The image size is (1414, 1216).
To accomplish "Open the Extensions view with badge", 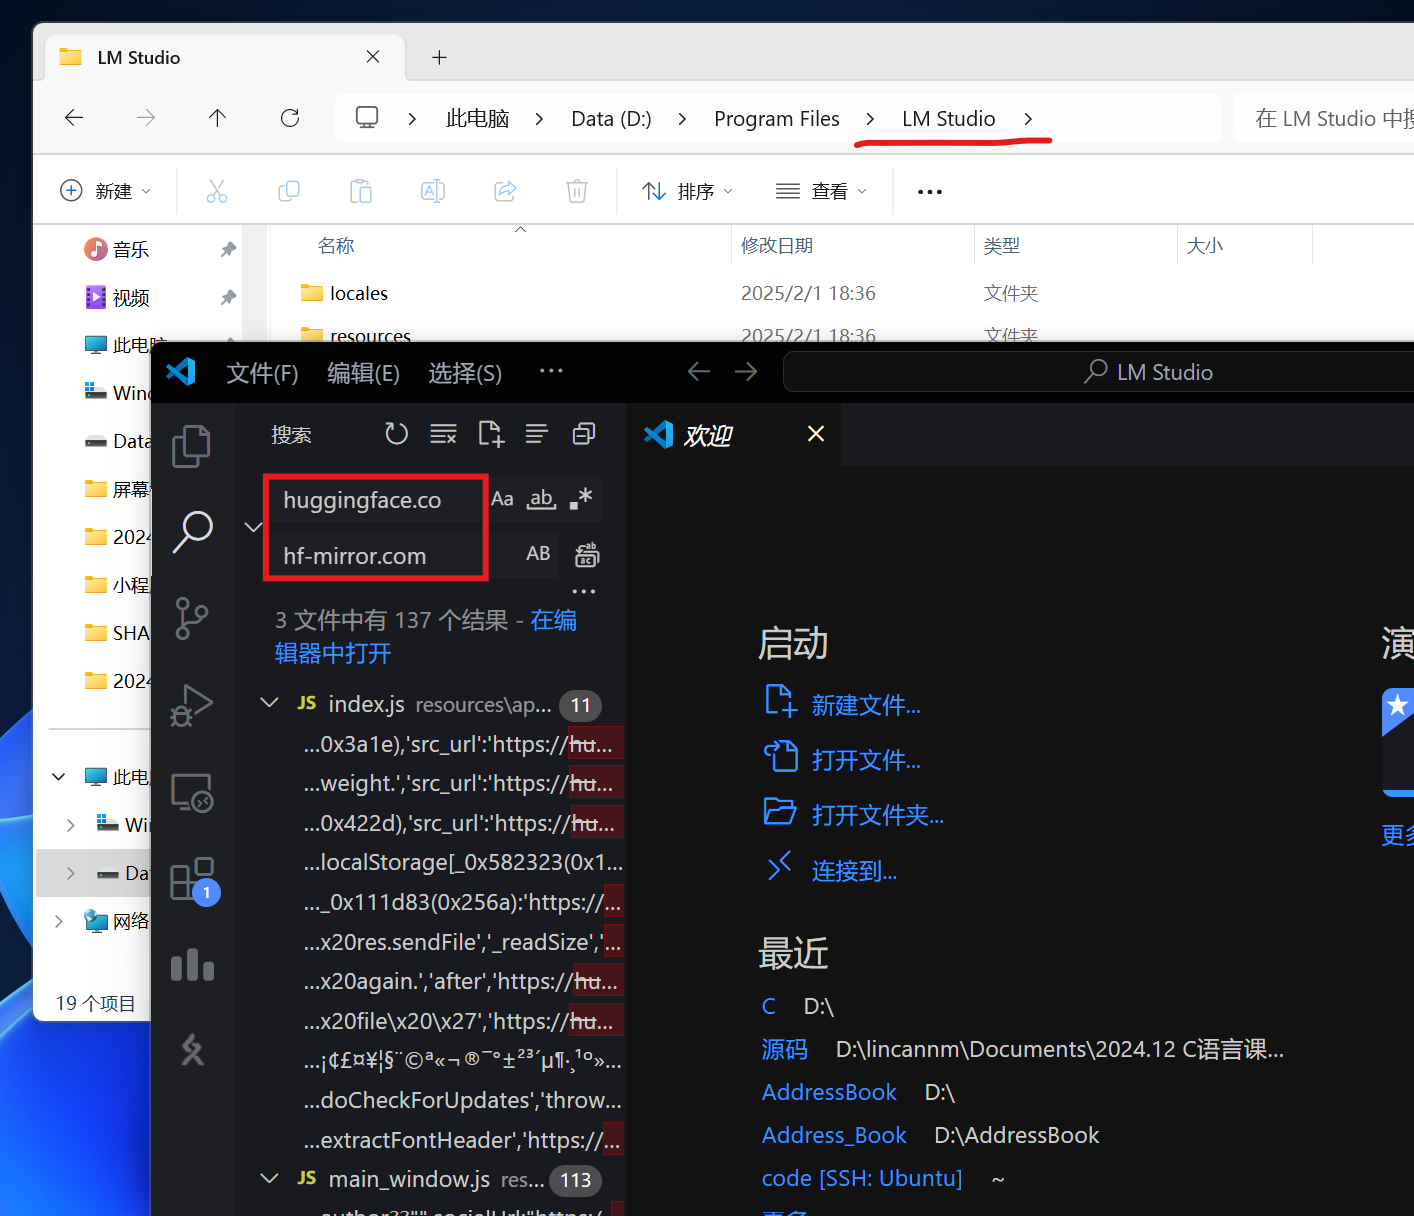I will pos(192,880).
